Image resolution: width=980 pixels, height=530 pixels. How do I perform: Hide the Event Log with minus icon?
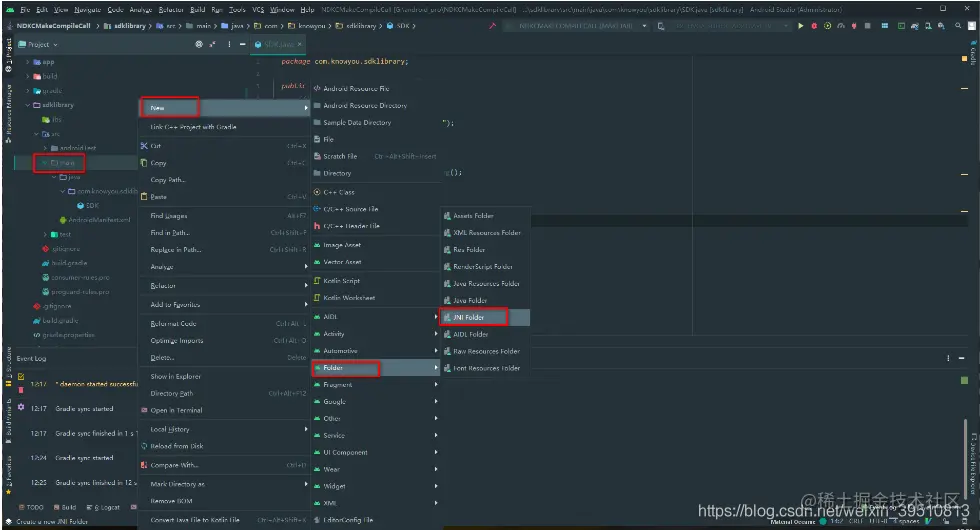[x=961, y=358]
